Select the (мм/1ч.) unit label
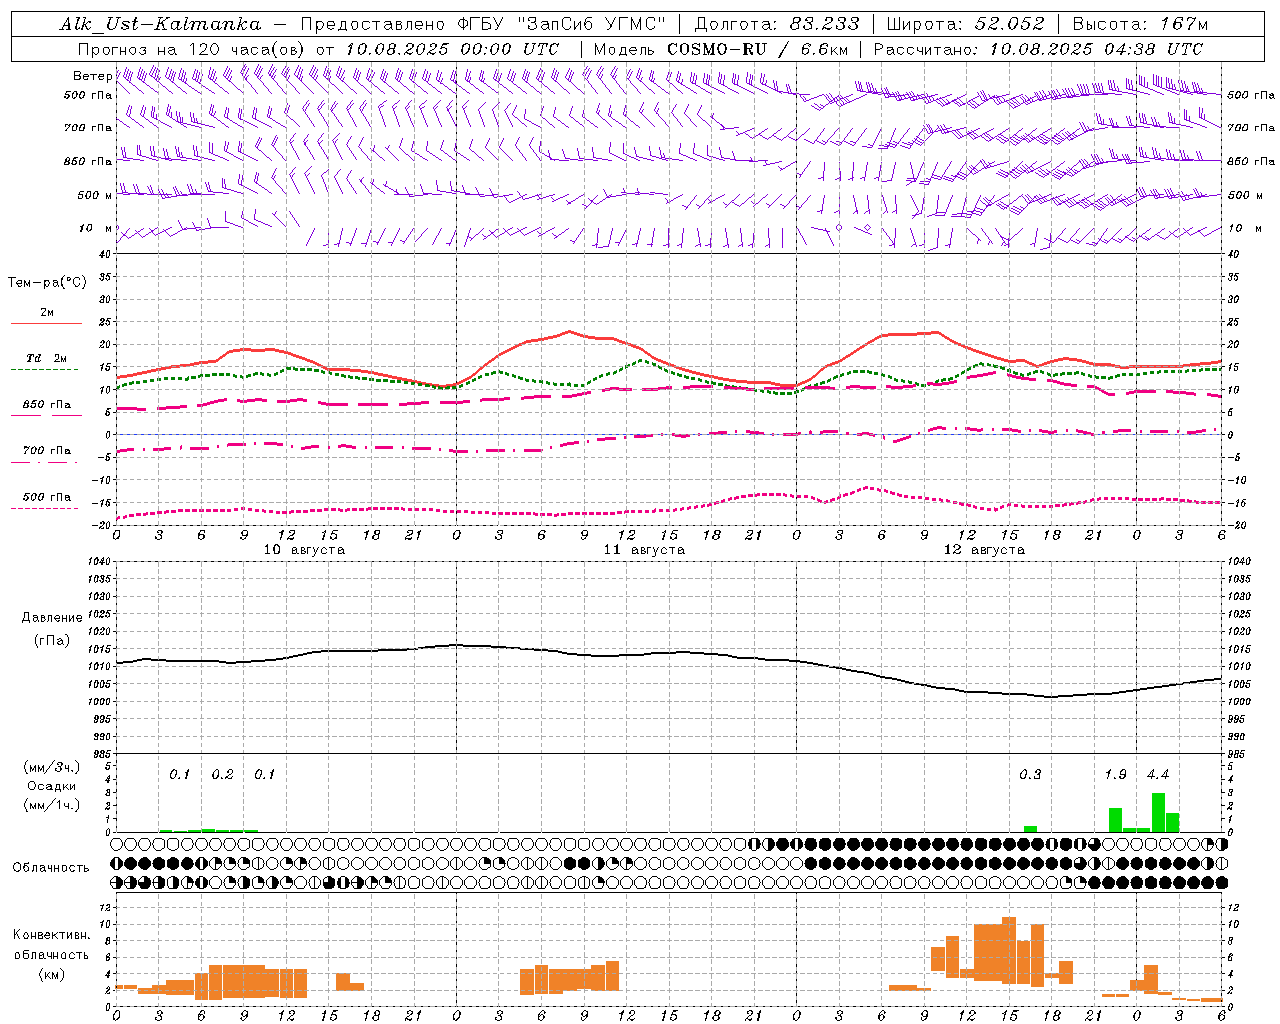 pos(52,805)
